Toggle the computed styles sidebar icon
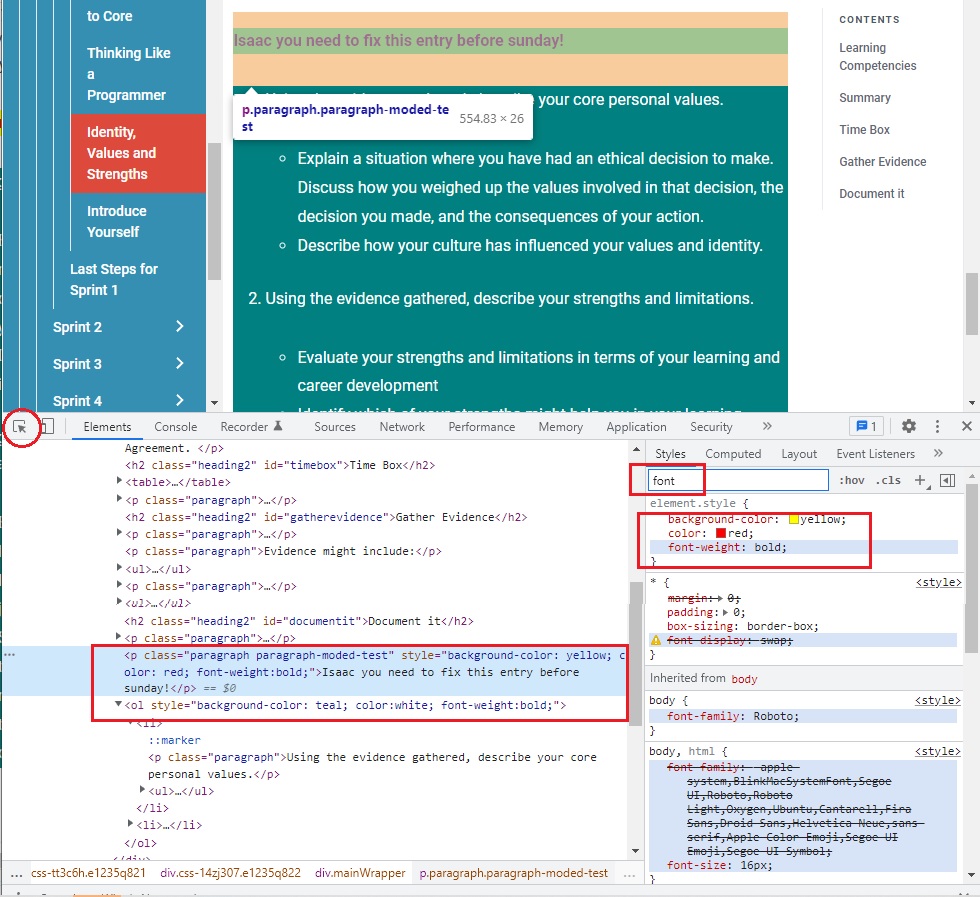The width and height of the screenshot is (980, 897). click(948, 480)
